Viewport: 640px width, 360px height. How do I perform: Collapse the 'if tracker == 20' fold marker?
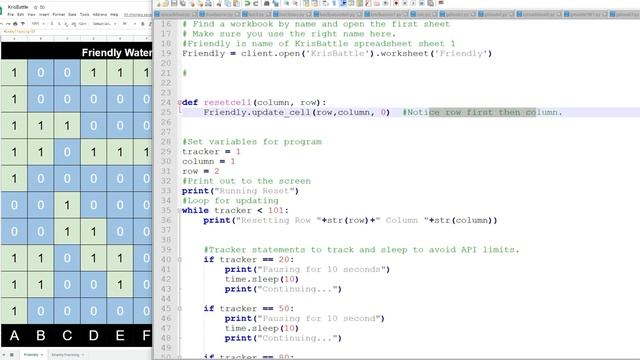click(x=180, y=260)
